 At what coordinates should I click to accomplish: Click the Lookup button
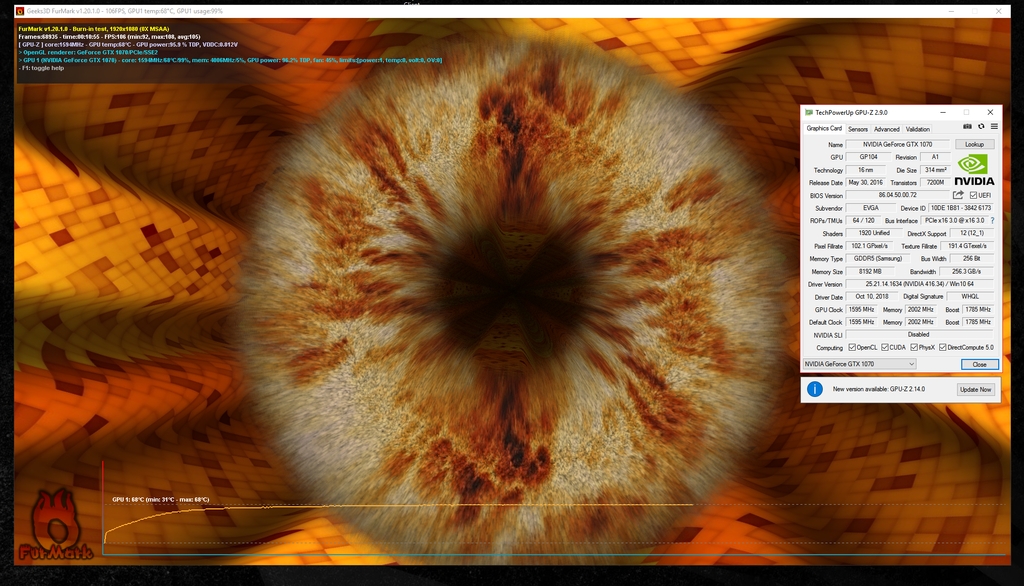974,144
